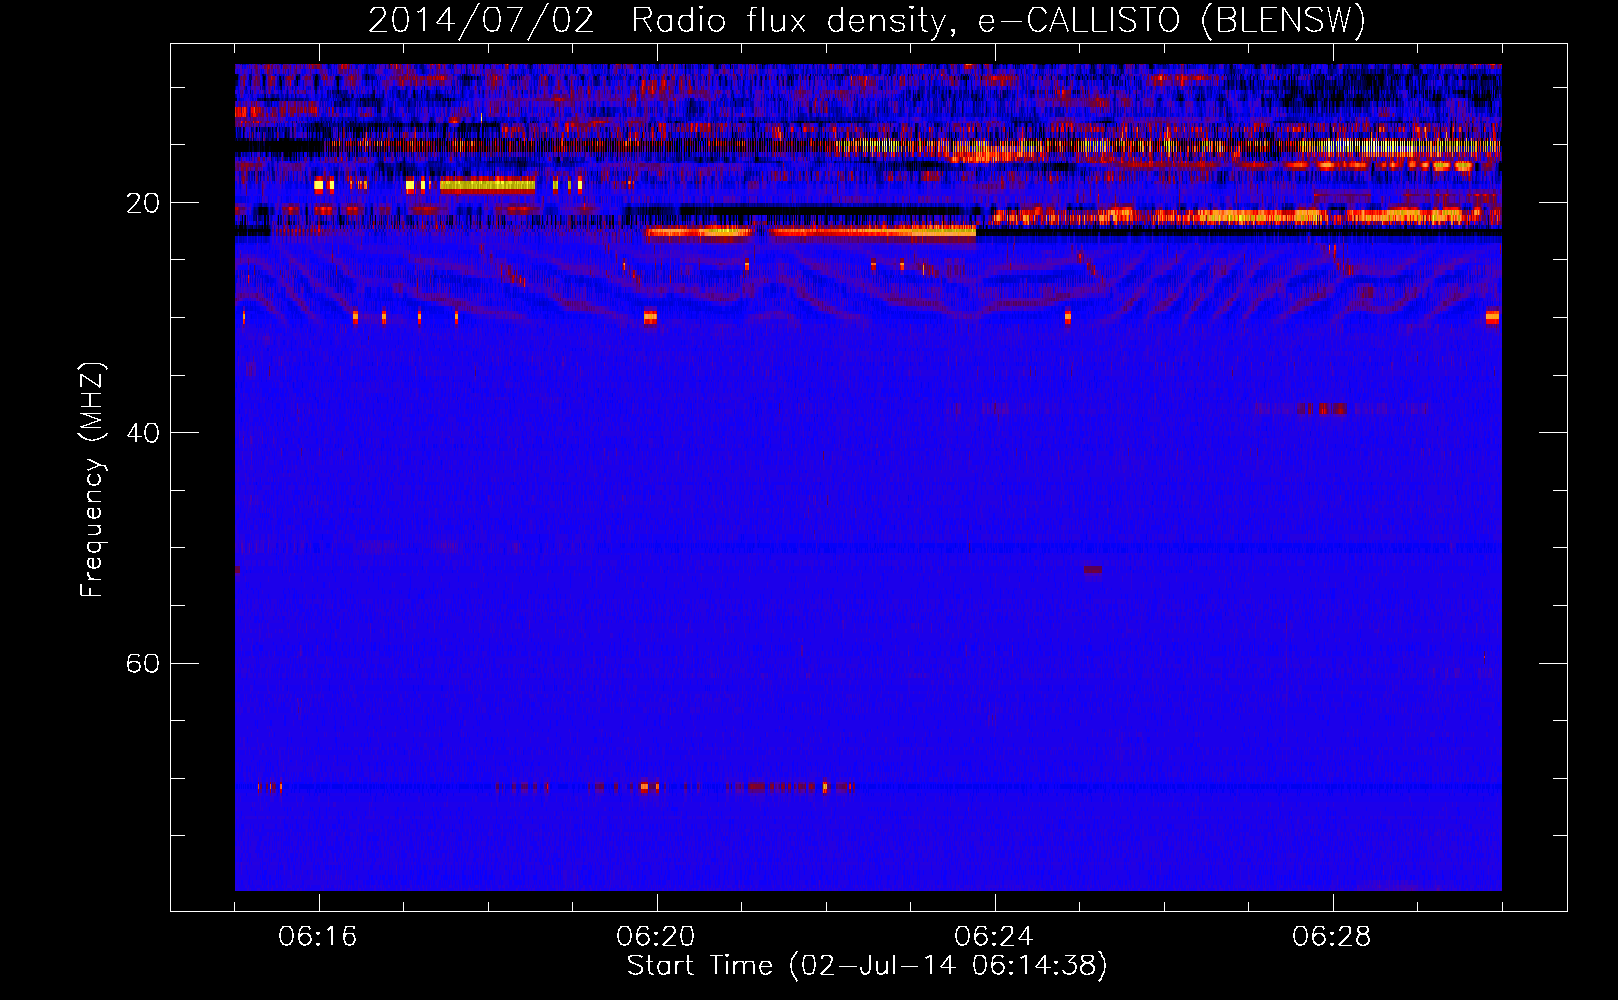Viewport: 1618px width, 1000px height.
Task: Select the 06:20 time tick label
Action: 655,937
